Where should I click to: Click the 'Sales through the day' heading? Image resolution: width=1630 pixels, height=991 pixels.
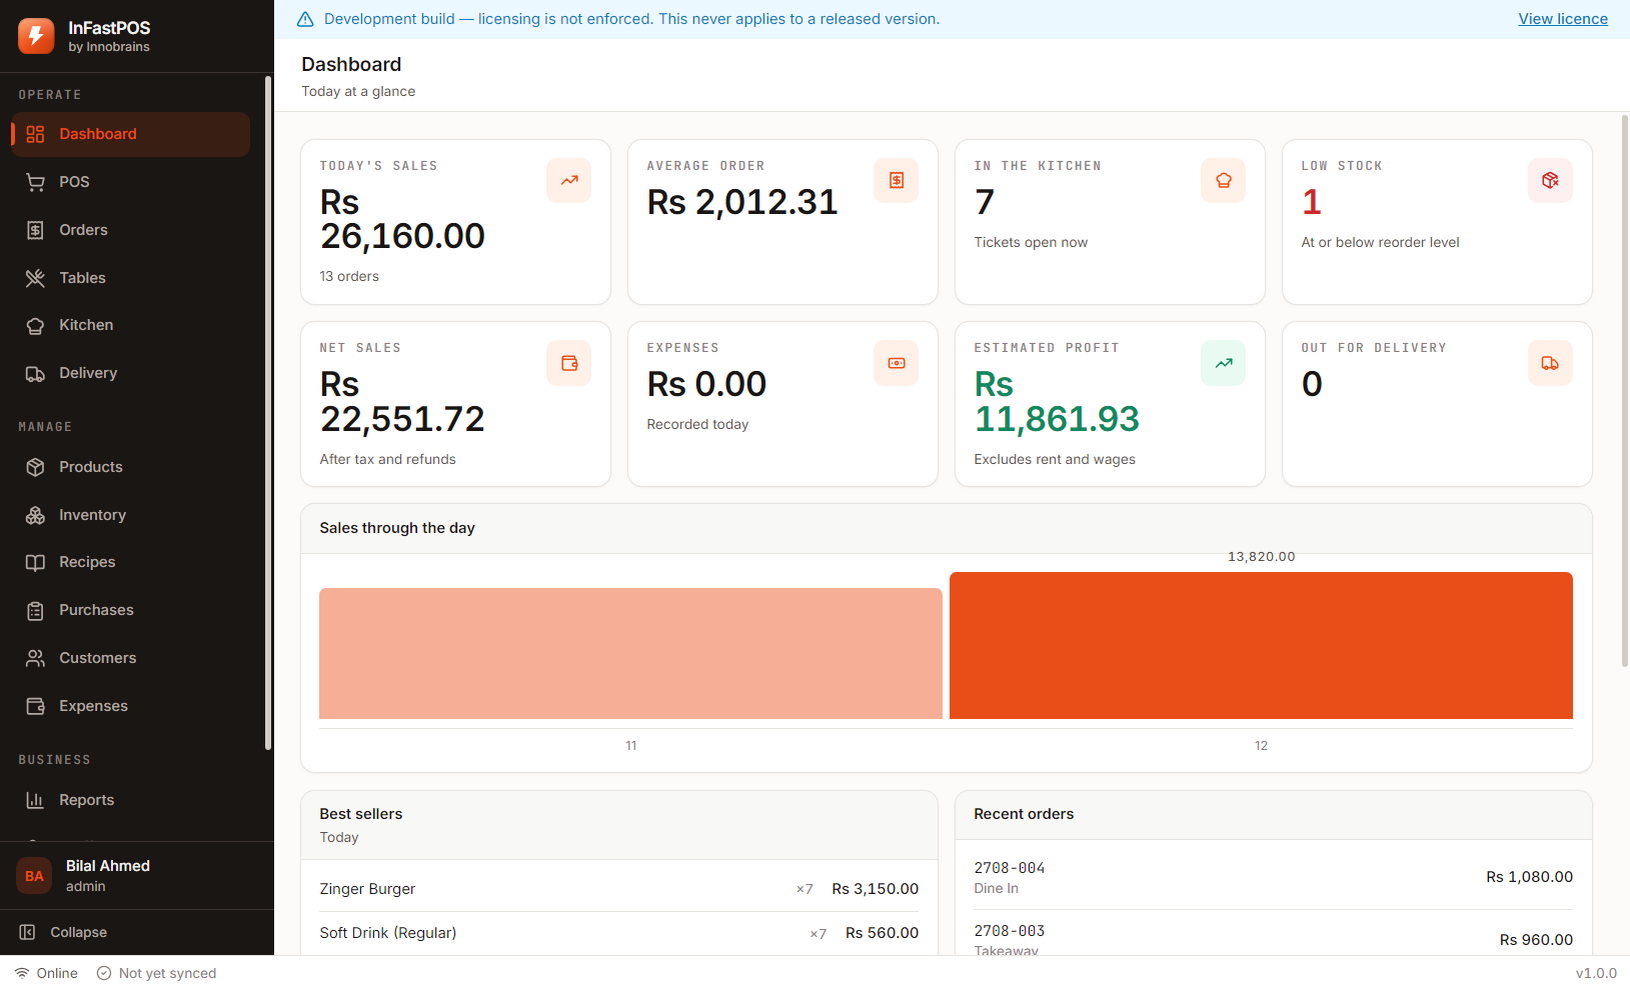click(x=397, y=528)
